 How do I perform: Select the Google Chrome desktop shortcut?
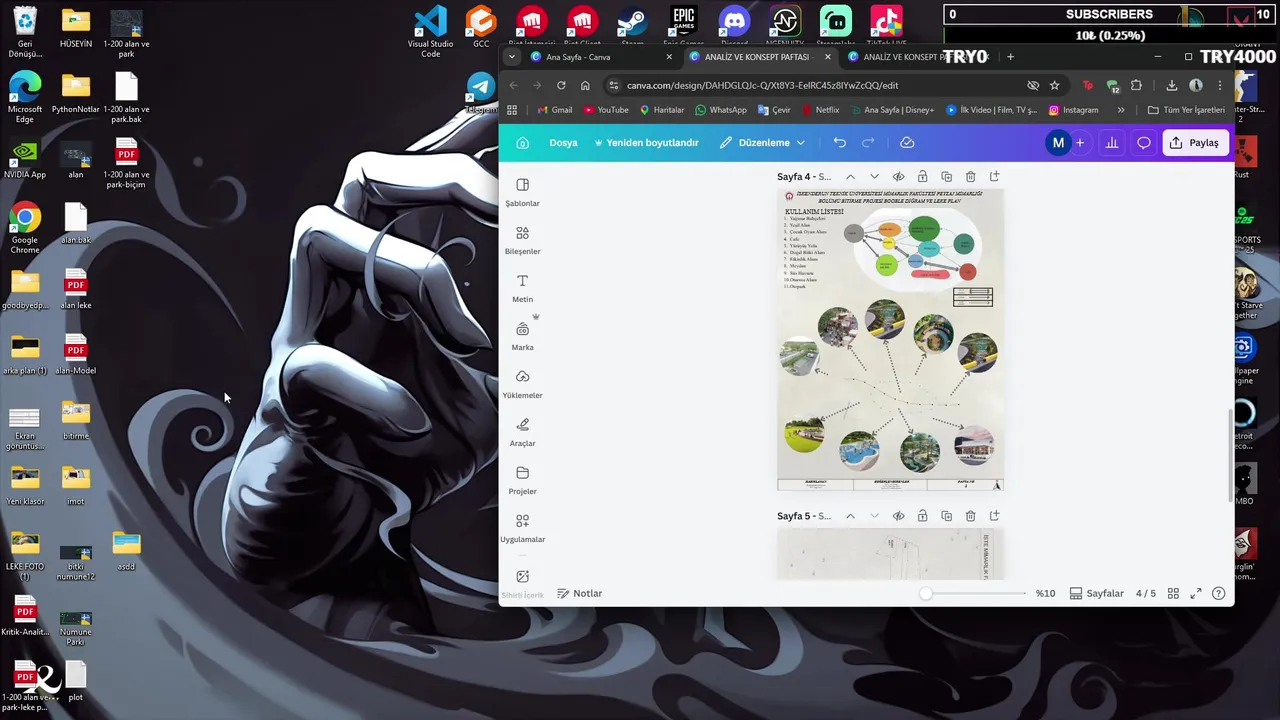25,229
